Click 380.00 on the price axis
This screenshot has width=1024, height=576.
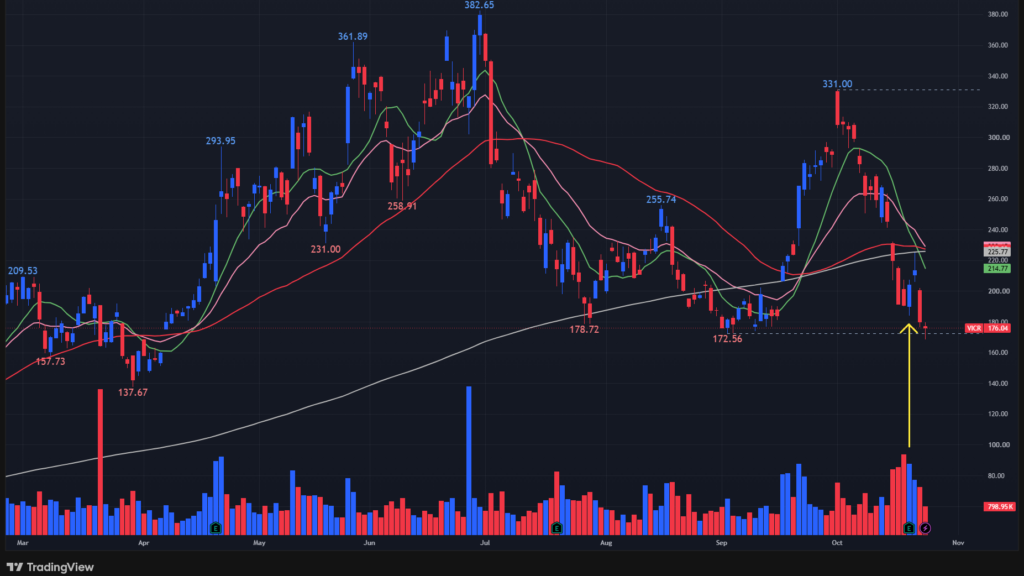point(997,14)
